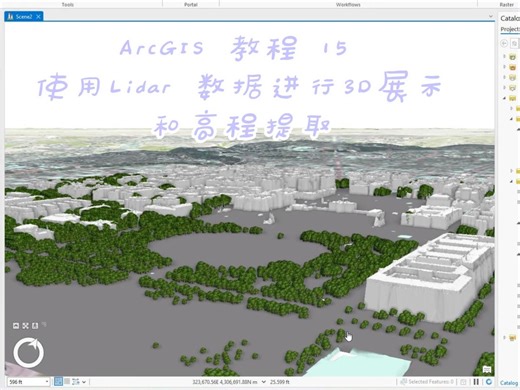Open the snapping options dropdown arrow
The image size is (520, 390).
point(84,382)
